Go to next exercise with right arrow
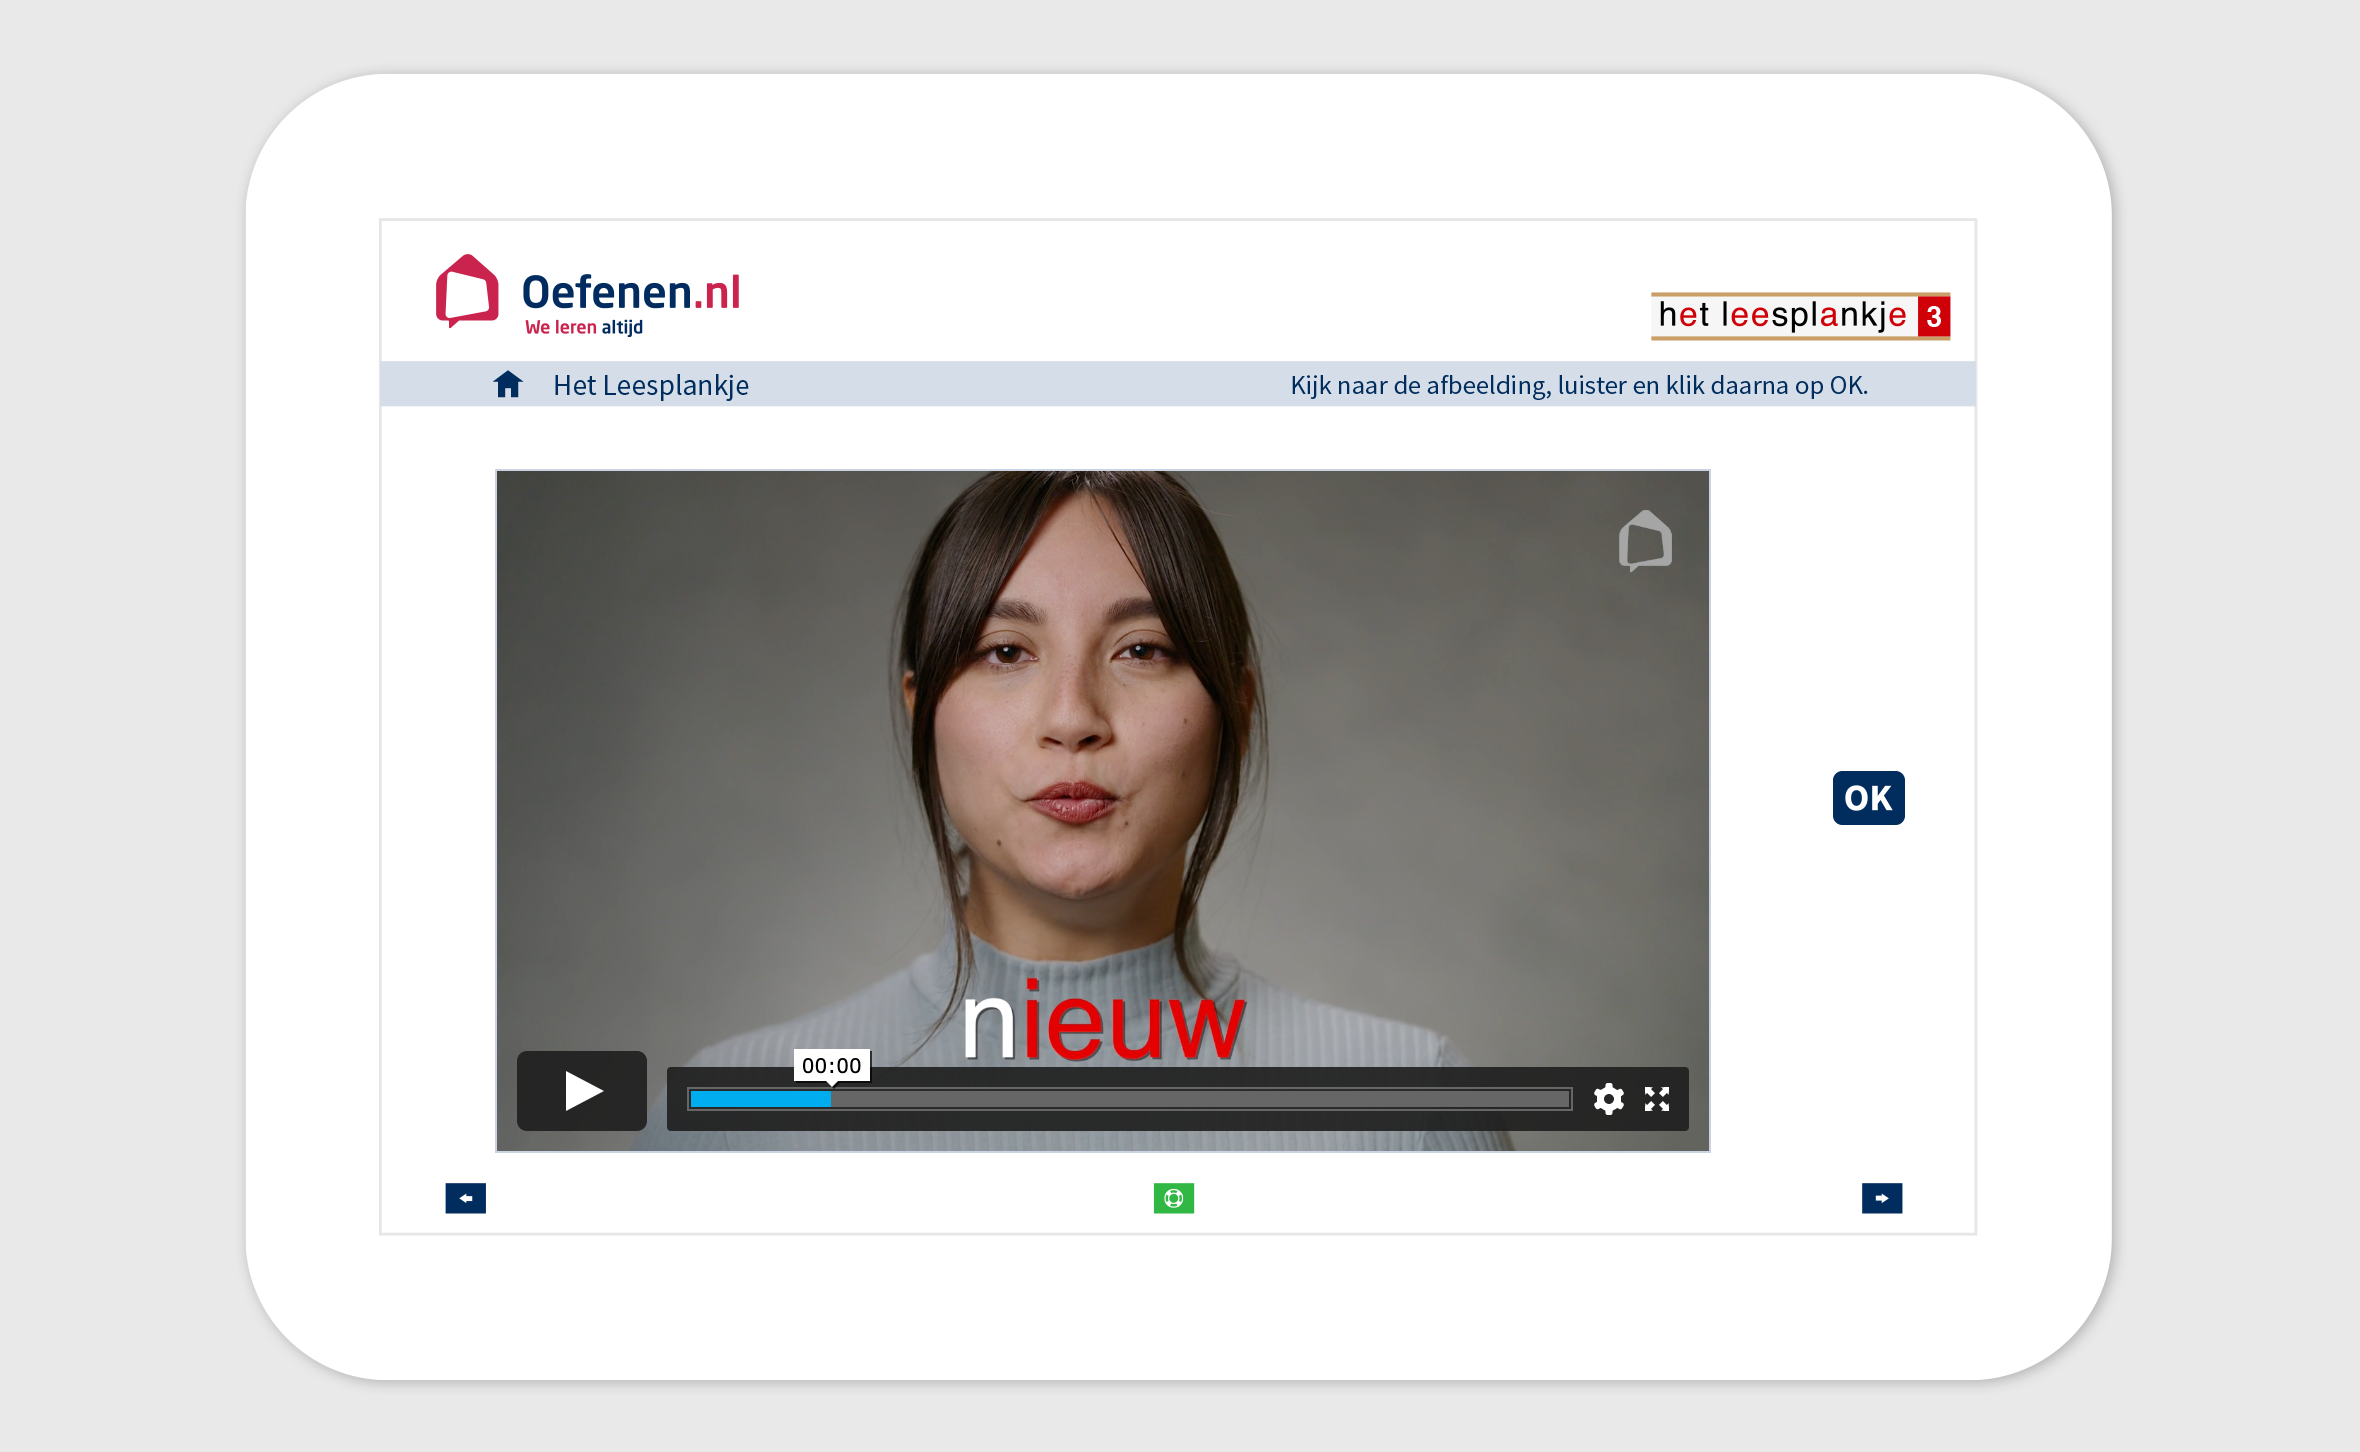The height and width of the screenshot is (1452, 2360). point(1882,1198)
